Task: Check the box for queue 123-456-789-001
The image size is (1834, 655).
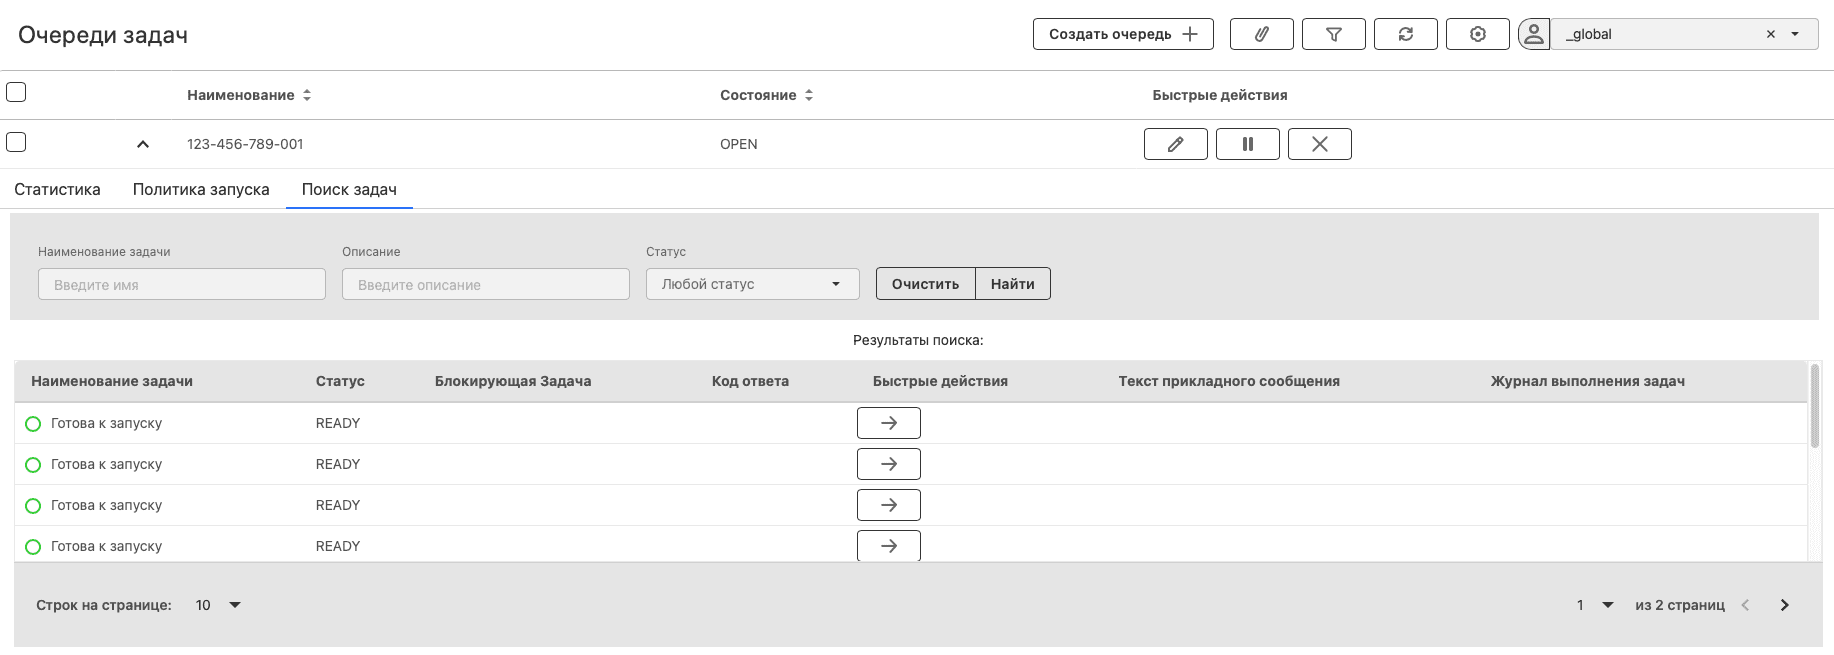Action: pyautogui.click(x=16, y=142)
